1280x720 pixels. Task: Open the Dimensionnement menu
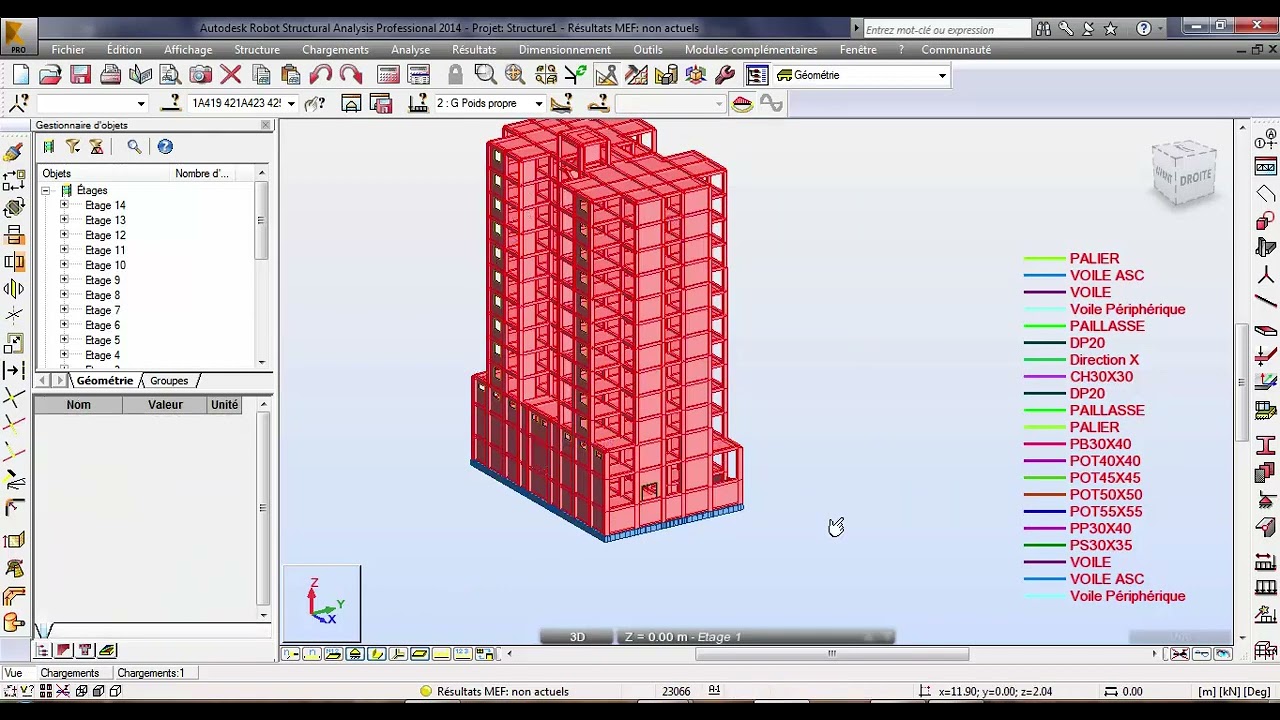[565, 49]
